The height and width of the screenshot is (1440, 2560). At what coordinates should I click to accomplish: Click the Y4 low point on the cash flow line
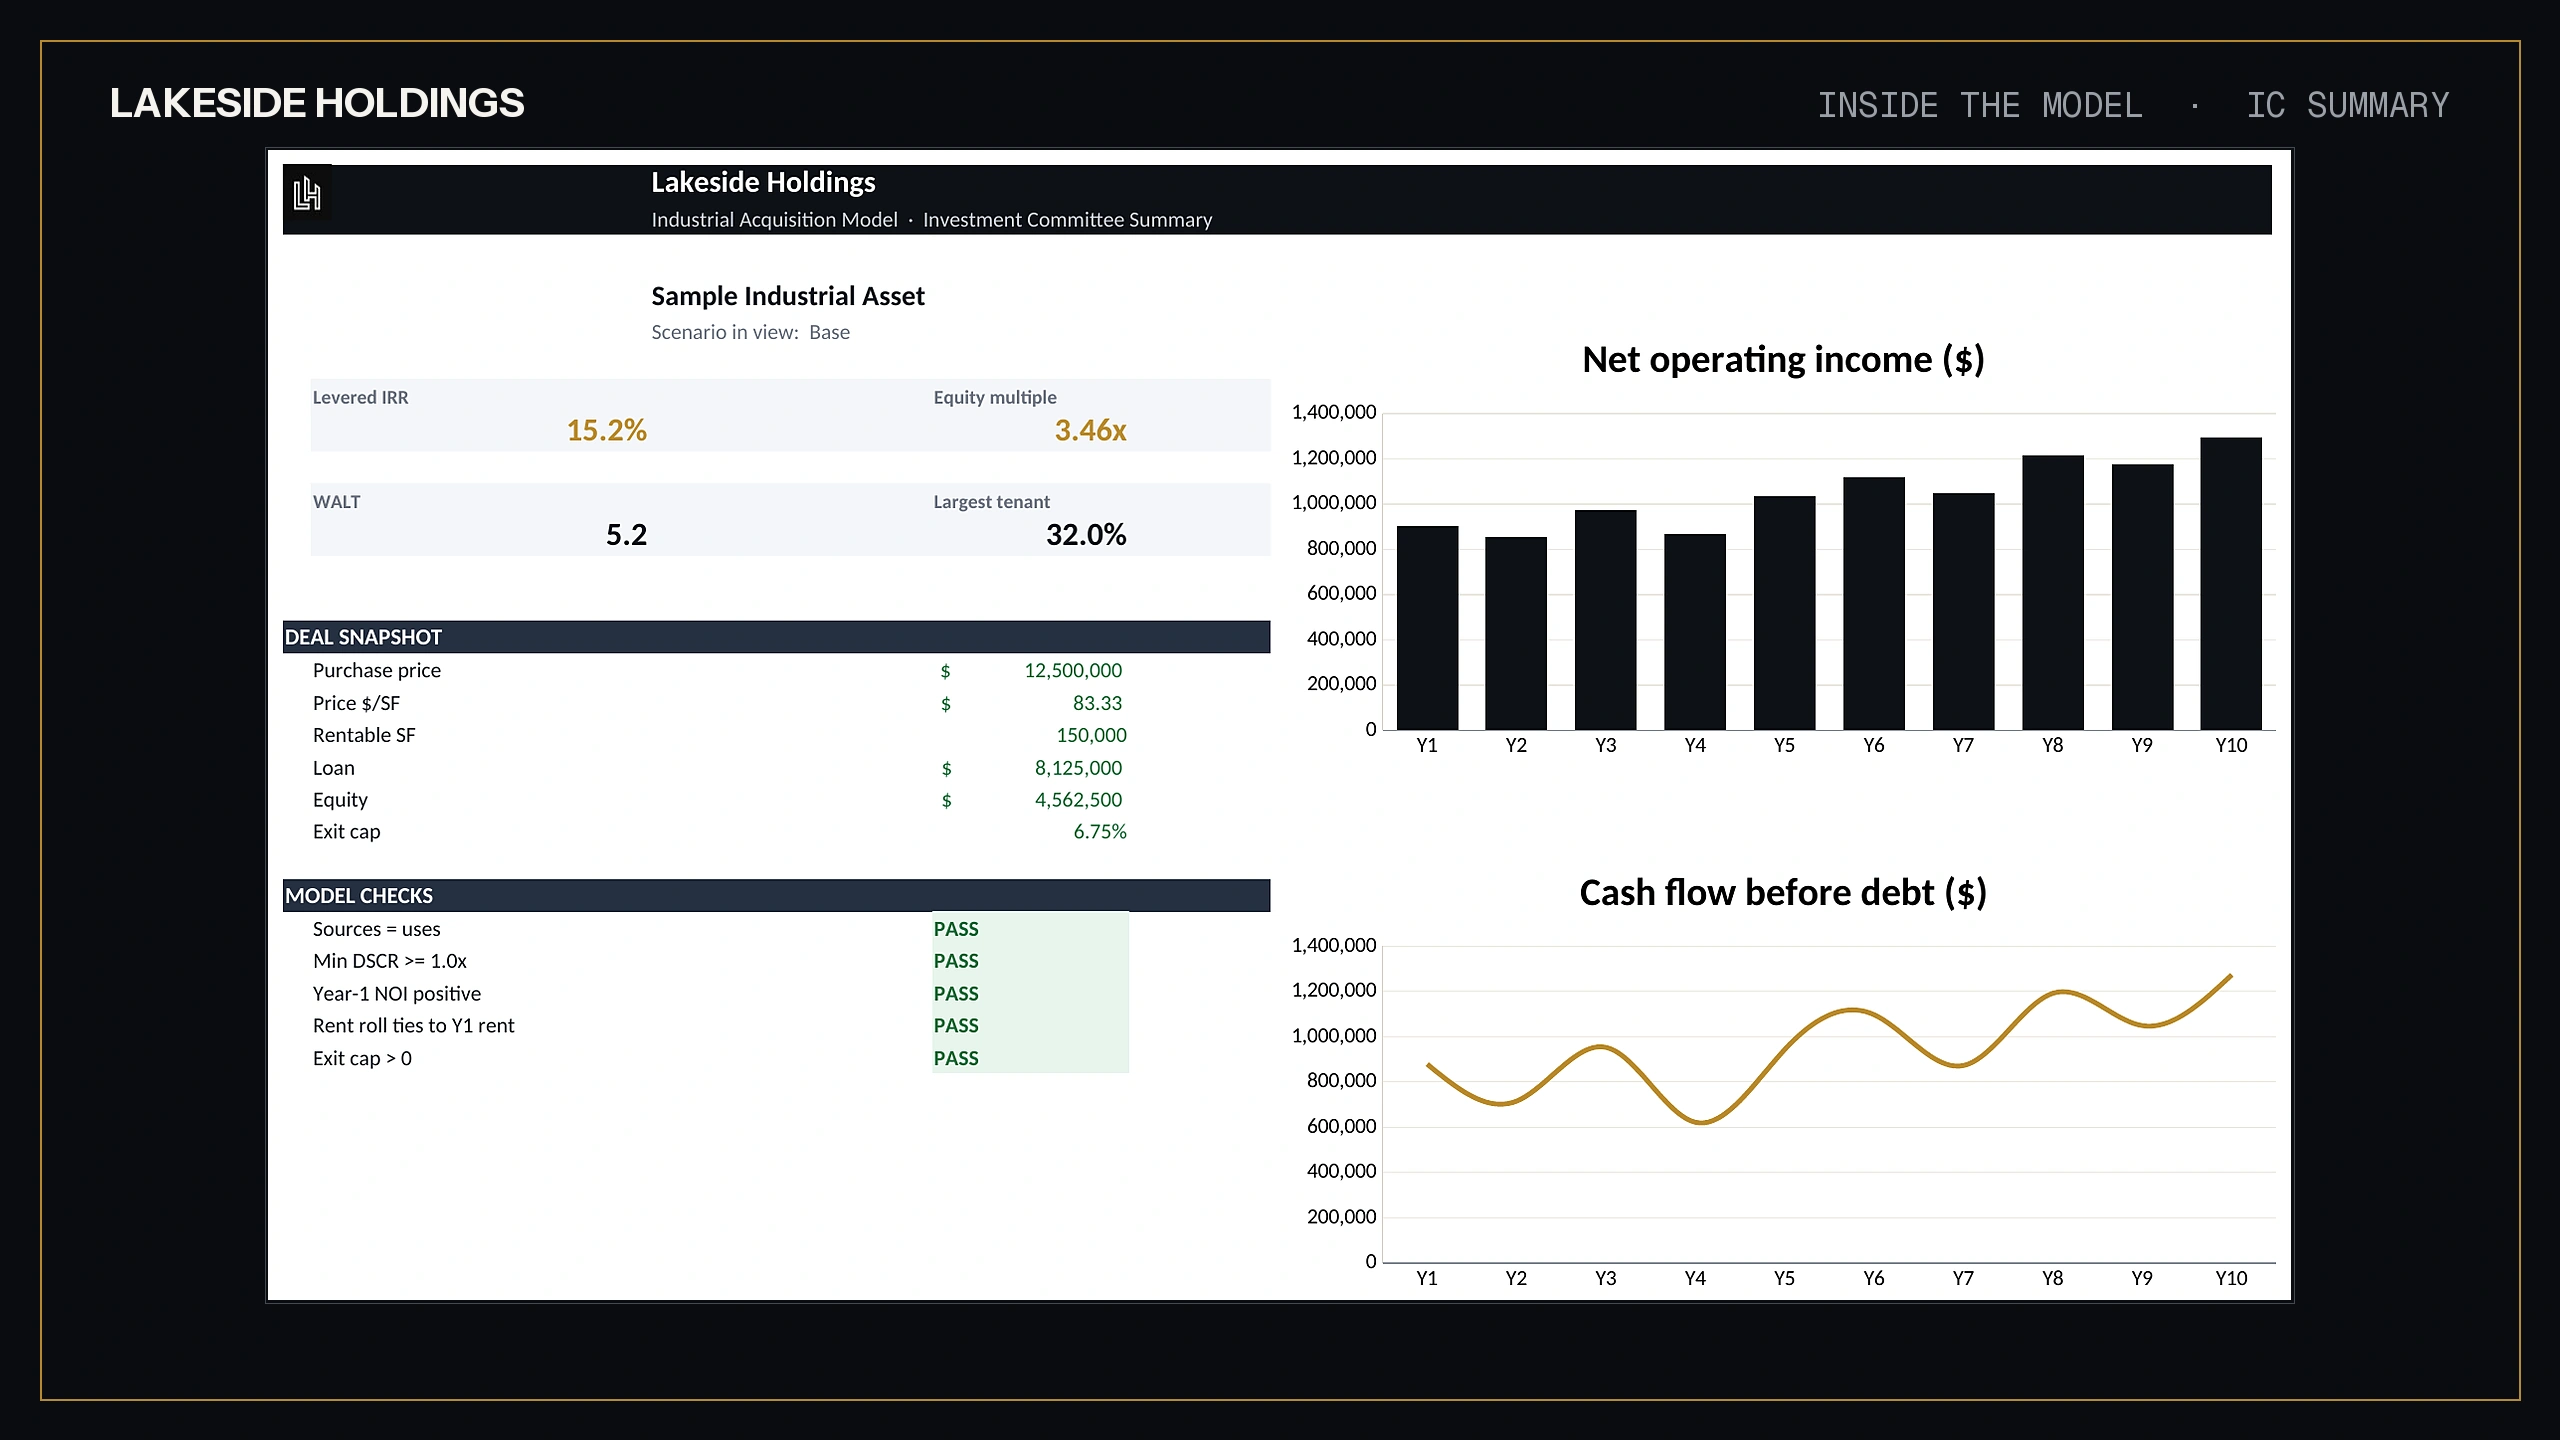(x=1700, y=1122)
